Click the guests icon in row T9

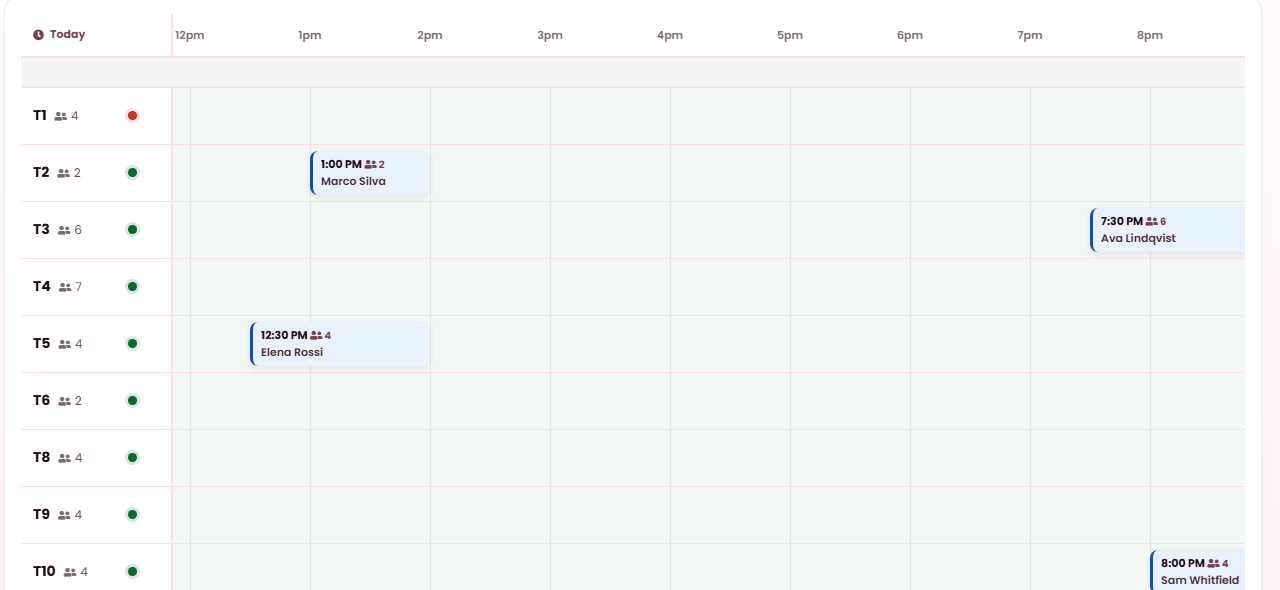pos(64,515)
